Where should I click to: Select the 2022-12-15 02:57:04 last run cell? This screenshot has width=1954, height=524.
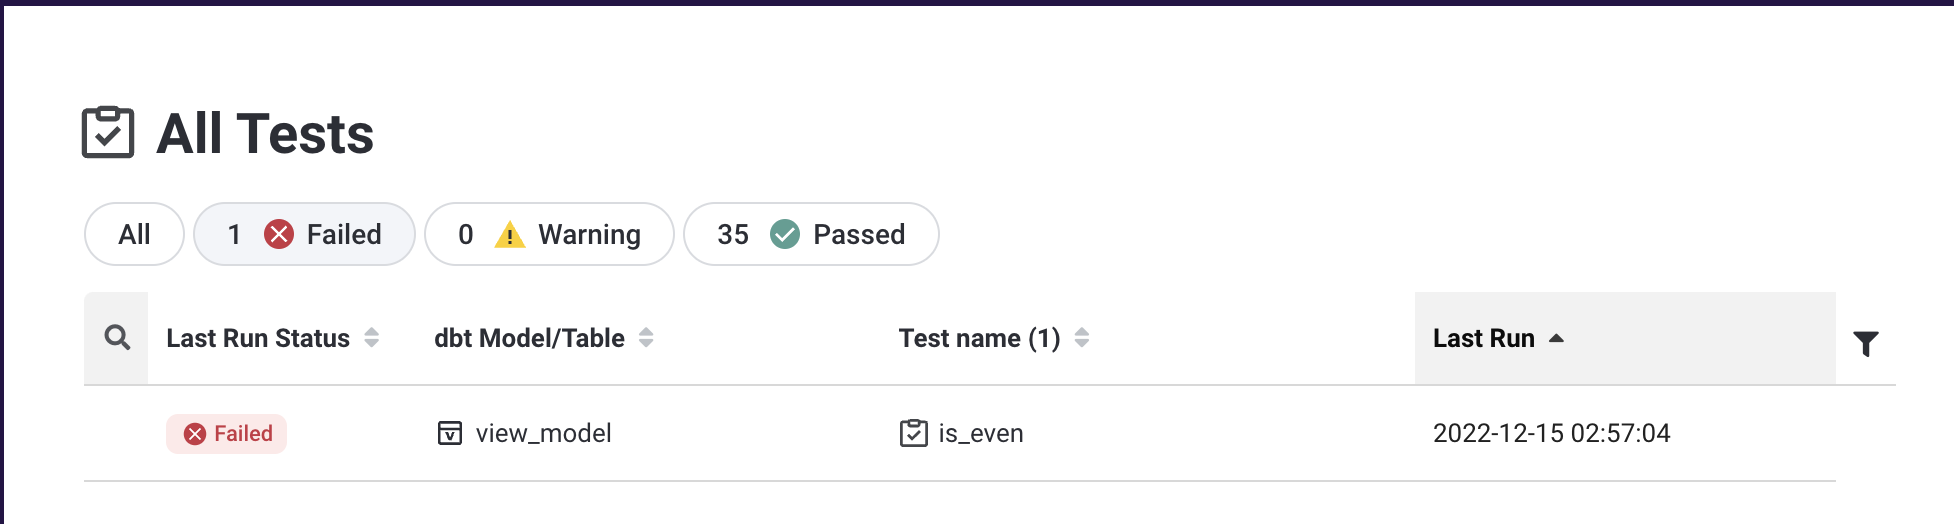(1551, 433)
